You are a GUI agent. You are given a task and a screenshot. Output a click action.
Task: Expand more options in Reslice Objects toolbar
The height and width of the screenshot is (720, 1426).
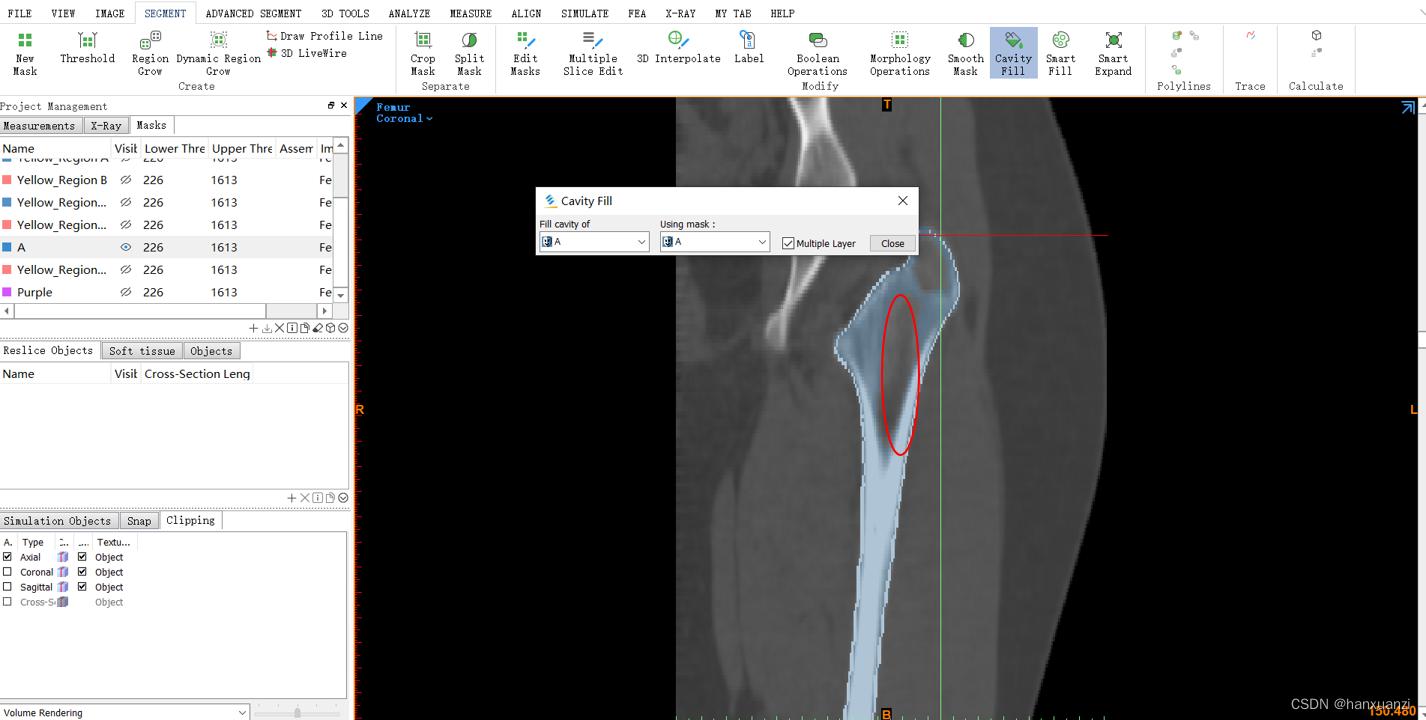click(343, 498)
